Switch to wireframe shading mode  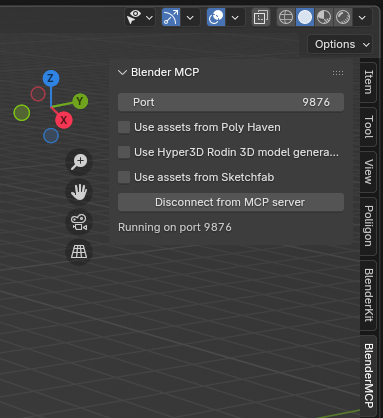coord(286,17)
